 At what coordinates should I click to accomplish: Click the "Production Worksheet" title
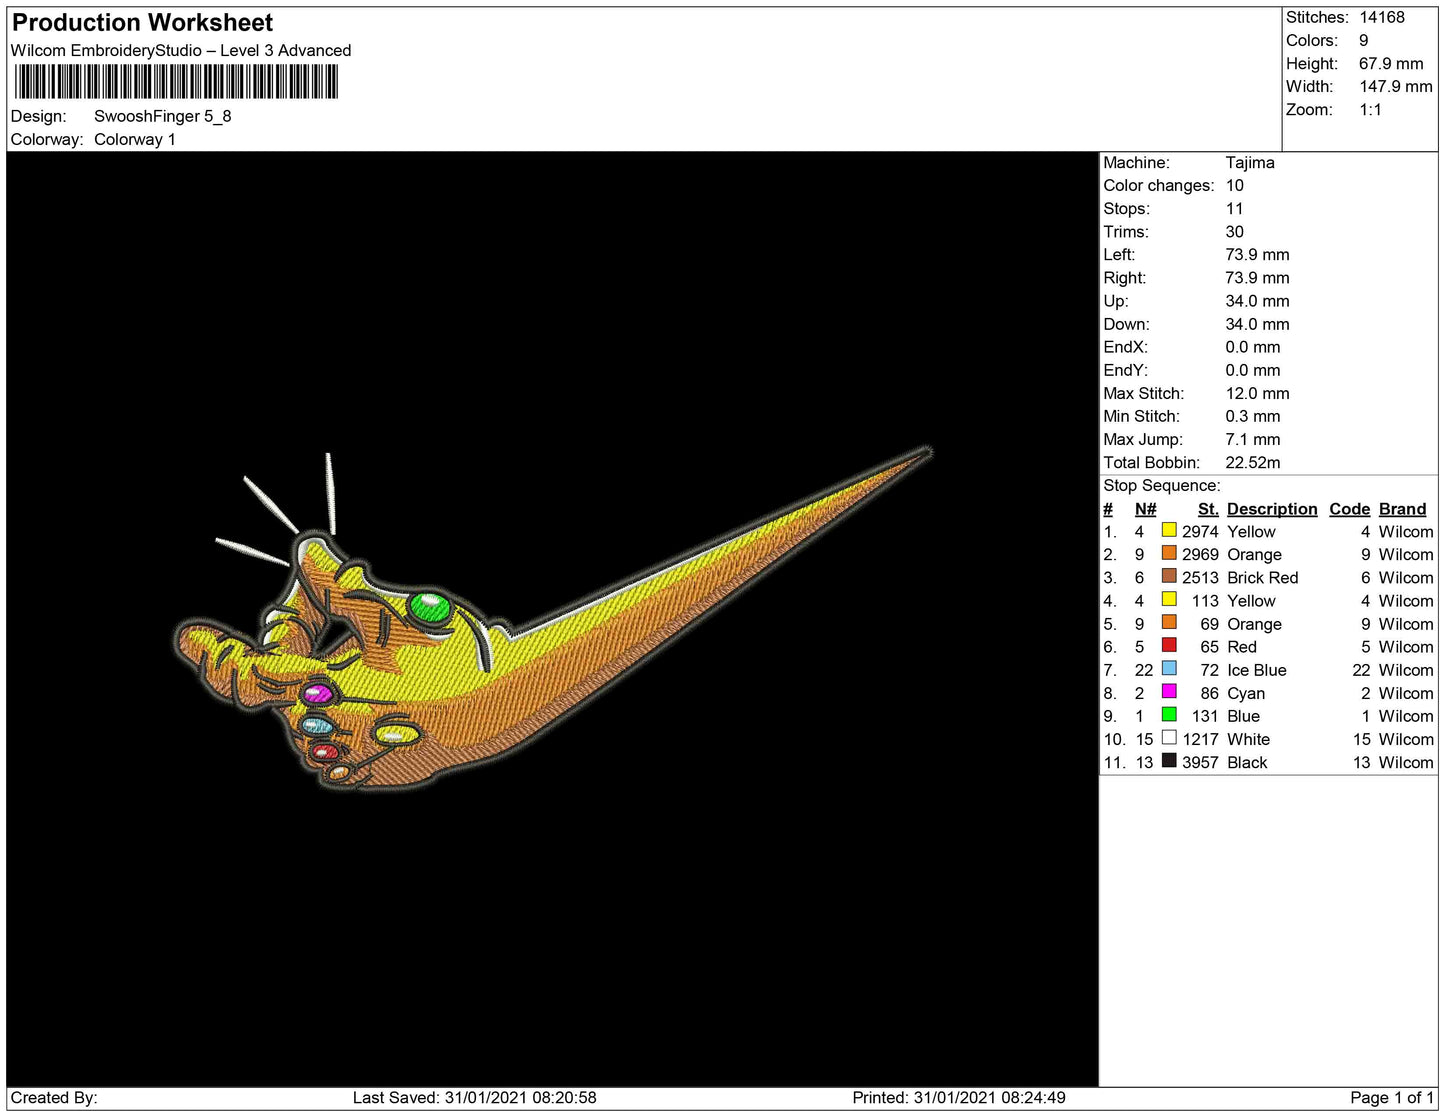pos(142,23)
